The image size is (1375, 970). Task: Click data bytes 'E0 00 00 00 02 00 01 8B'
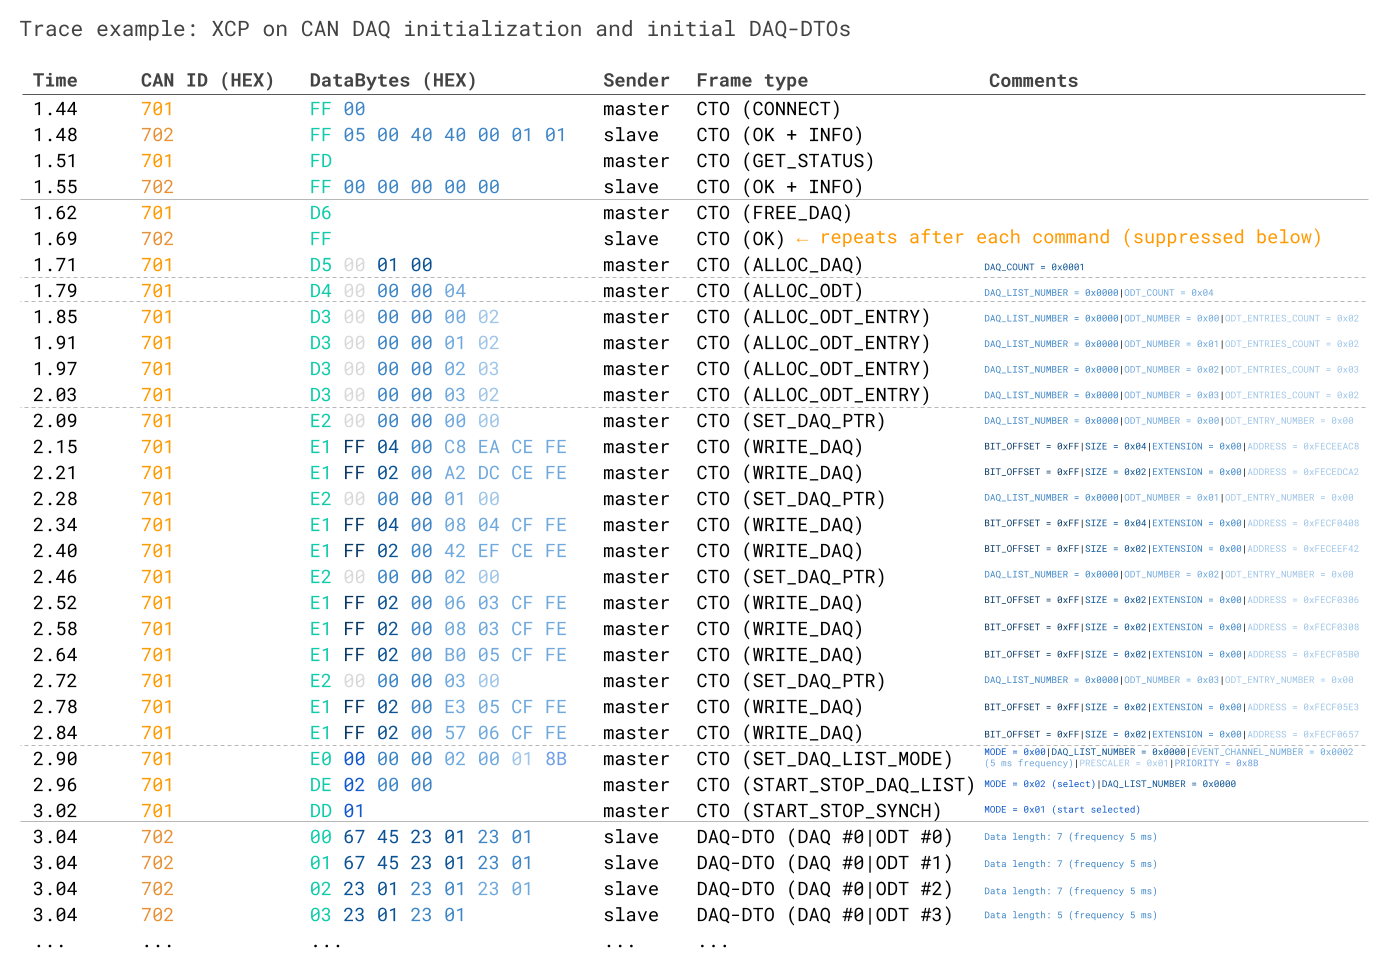(438, 759)
